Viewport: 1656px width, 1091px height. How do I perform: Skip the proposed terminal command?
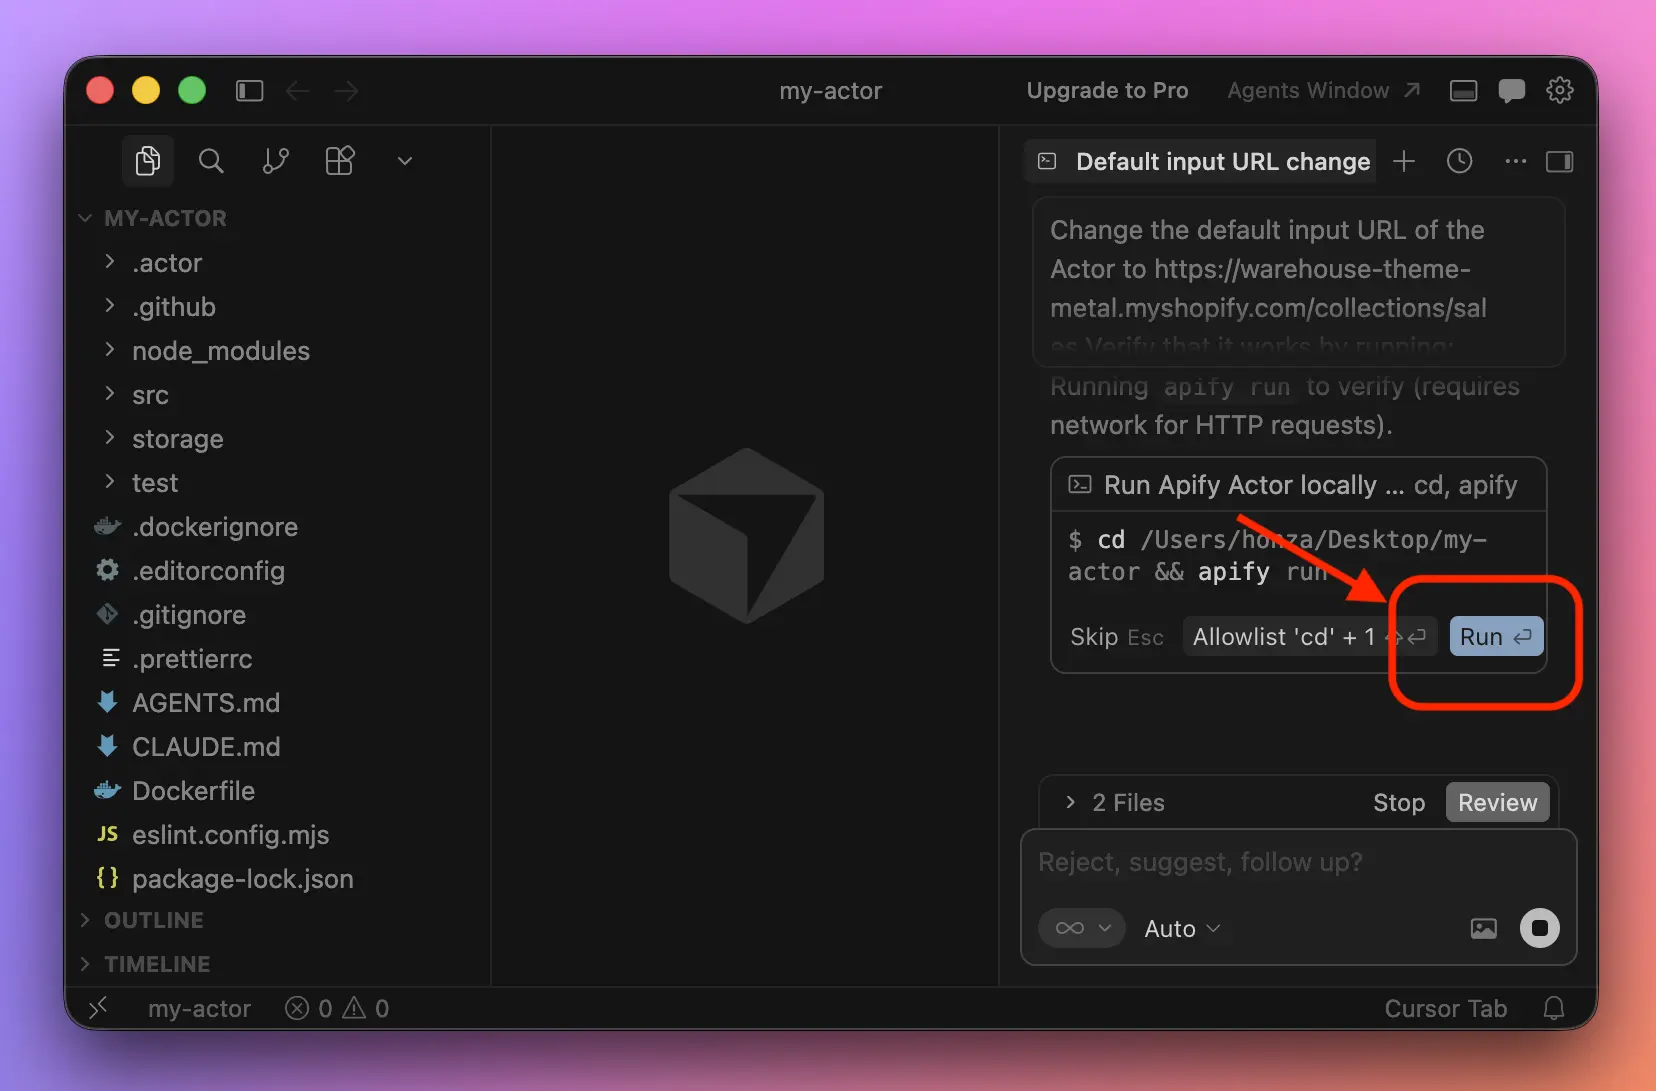pos(1116,637)
